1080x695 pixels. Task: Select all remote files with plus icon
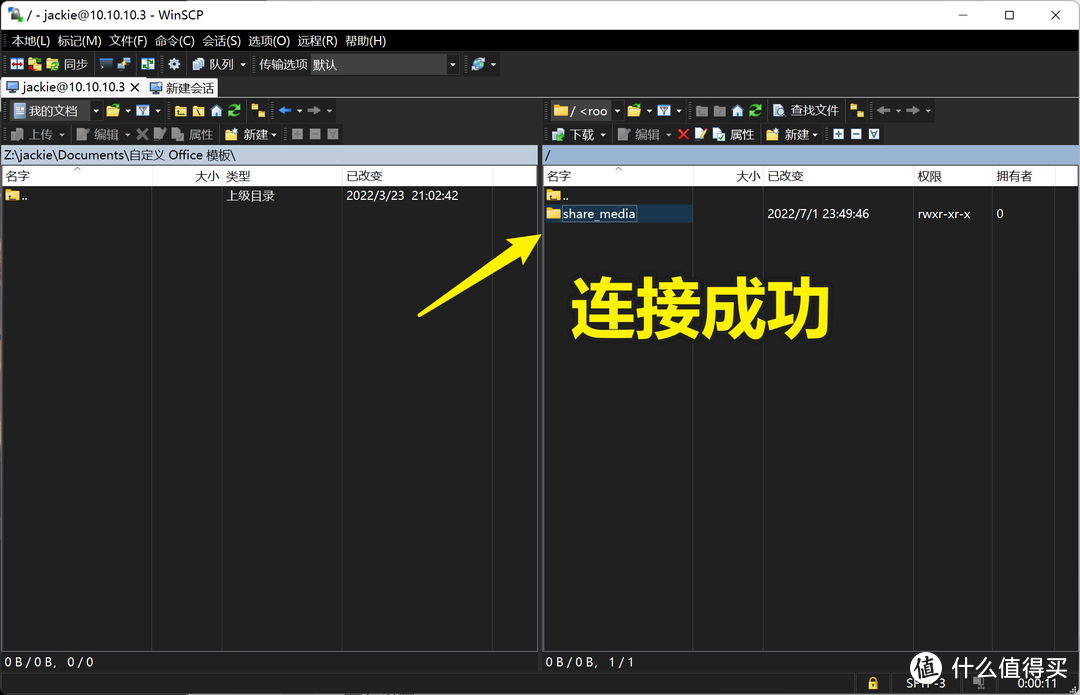[x=838, y=133]
